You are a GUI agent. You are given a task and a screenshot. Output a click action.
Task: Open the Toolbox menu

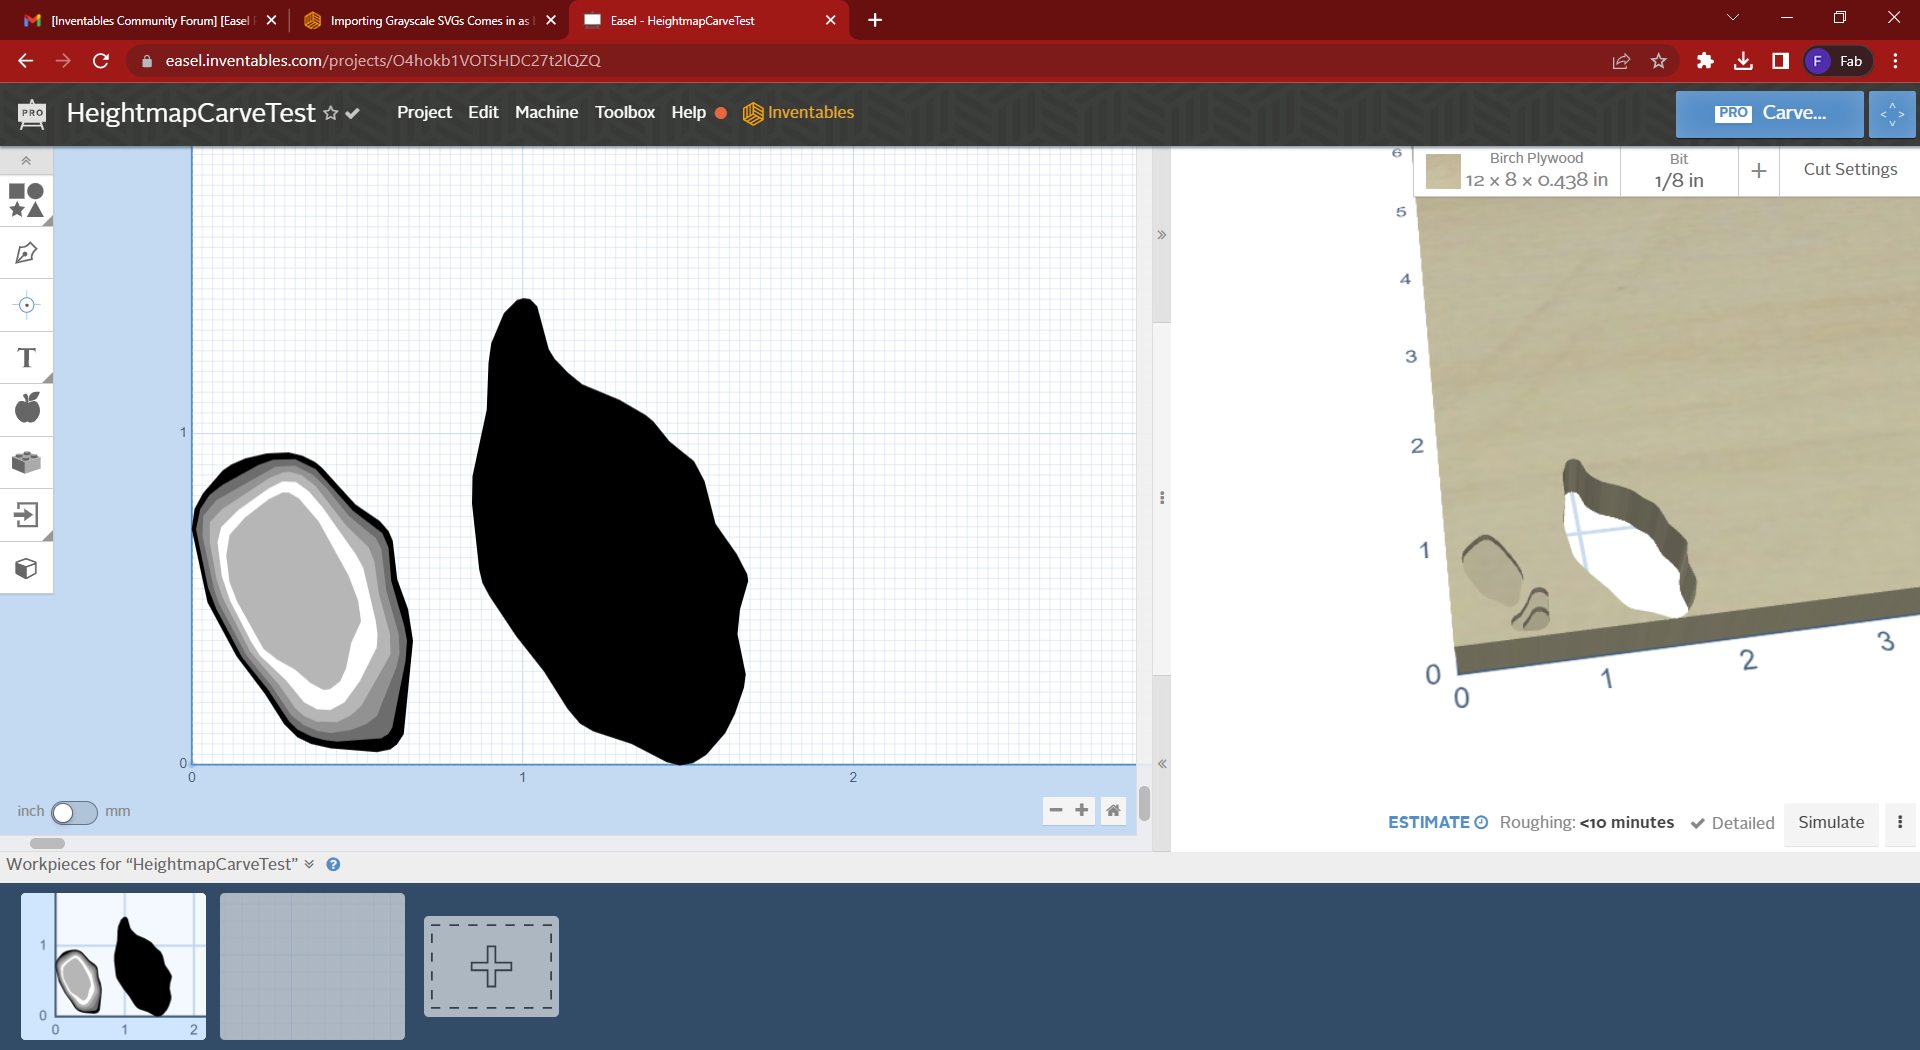pyautogui.click(x=625, y=112)
